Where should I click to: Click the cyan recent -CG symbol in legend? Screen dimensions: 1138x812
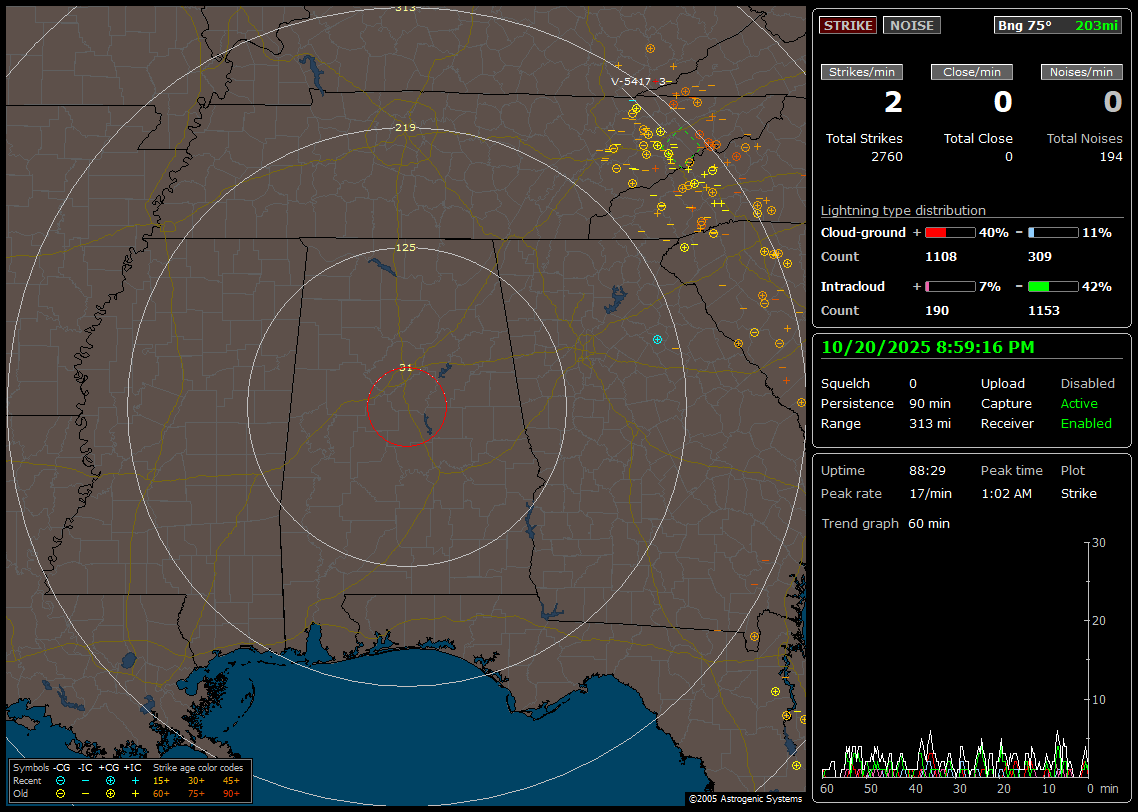(x=60, y=780)
